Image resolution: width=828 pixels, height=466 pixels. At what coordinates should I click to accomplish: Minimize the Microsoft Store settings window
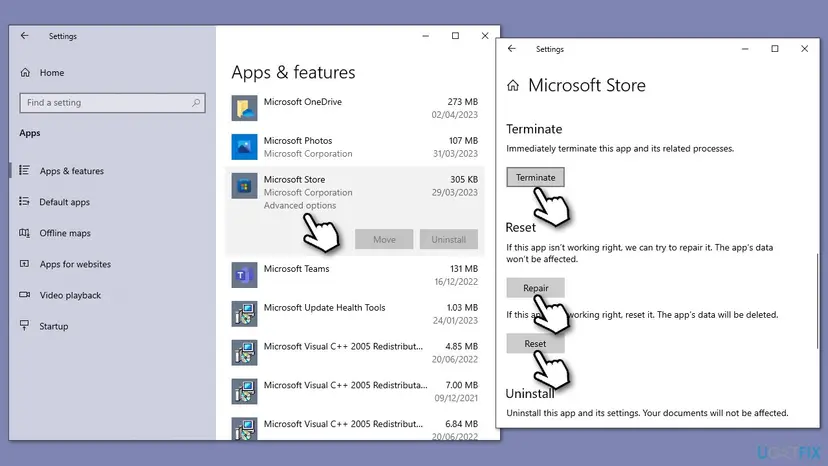745,49
